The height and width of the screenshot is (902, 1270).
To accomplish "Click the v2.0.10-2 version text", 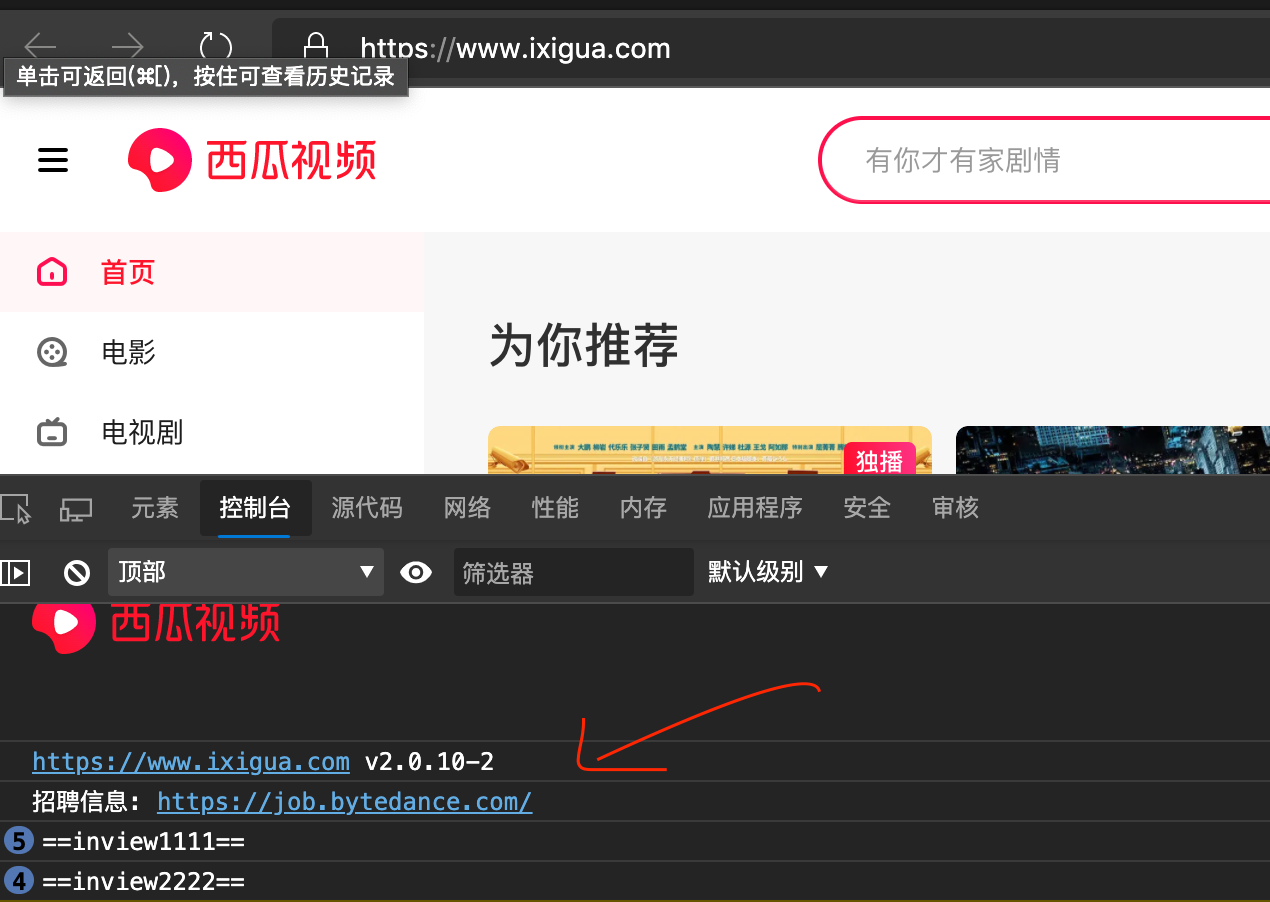I will pyautogui.click(x=429, y=762).
